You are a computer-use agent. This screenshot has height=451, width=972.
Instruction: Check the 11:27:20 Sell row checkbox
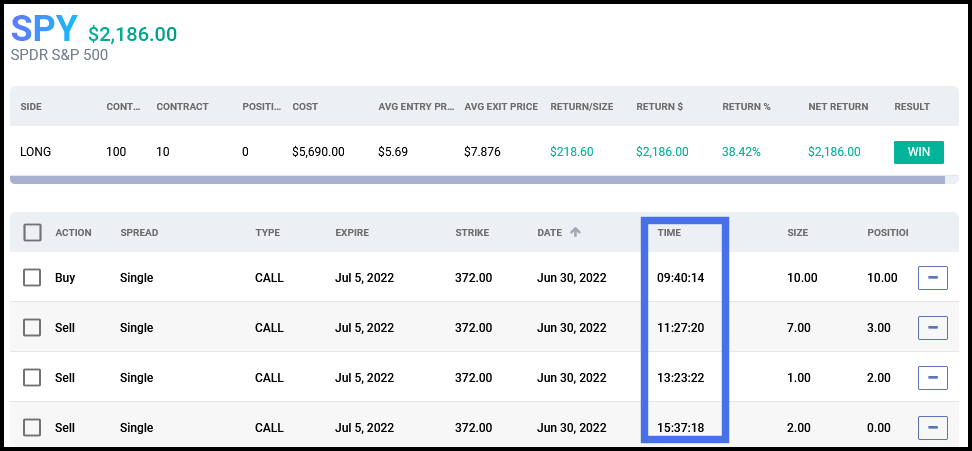click(x=32, y=328)
